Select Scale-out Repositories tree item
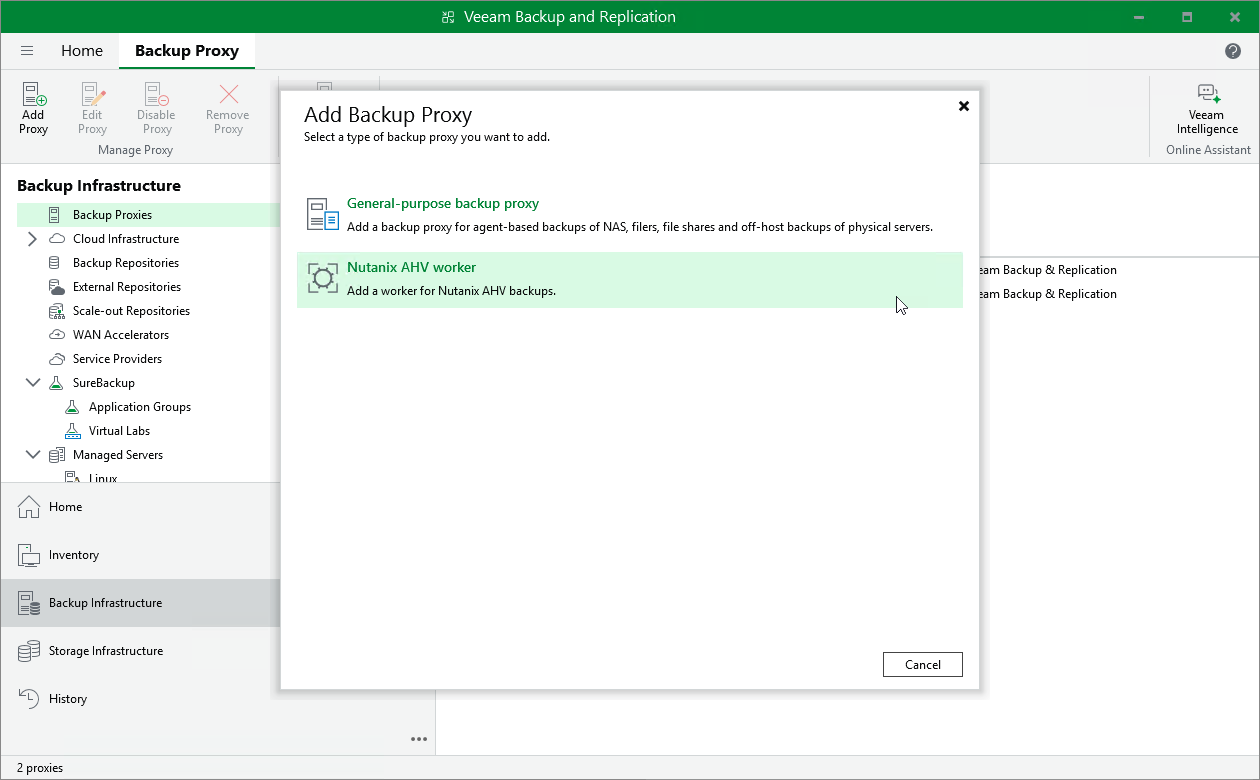 (131, 311)
